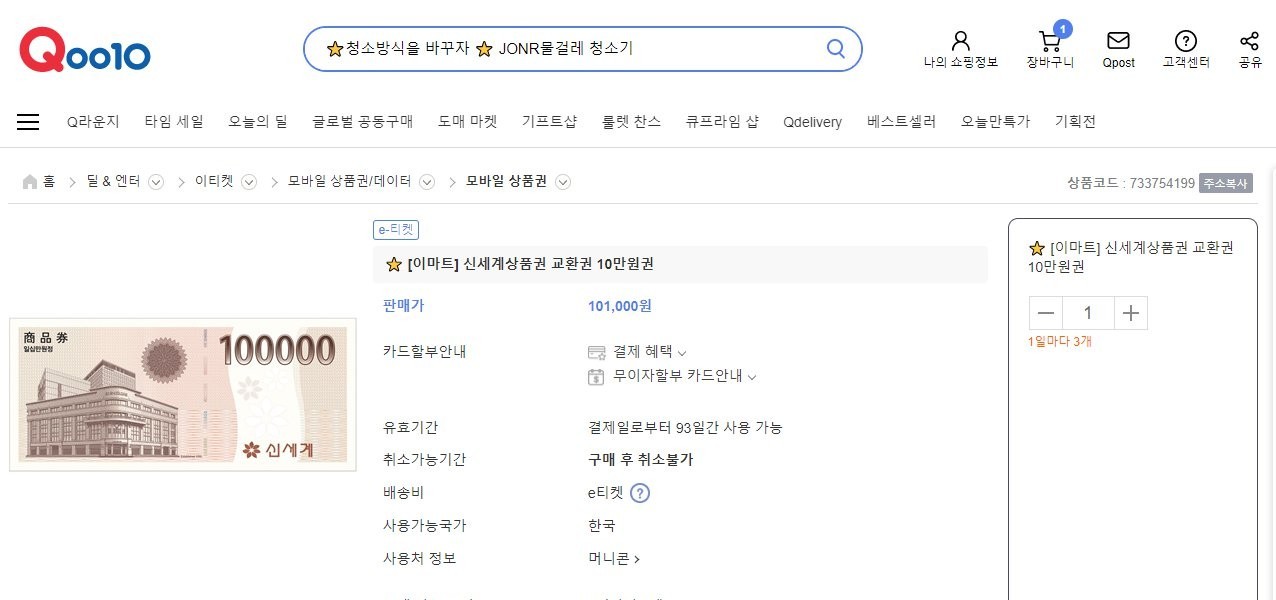Open My Shopping Info profile icon

(960, 42)
